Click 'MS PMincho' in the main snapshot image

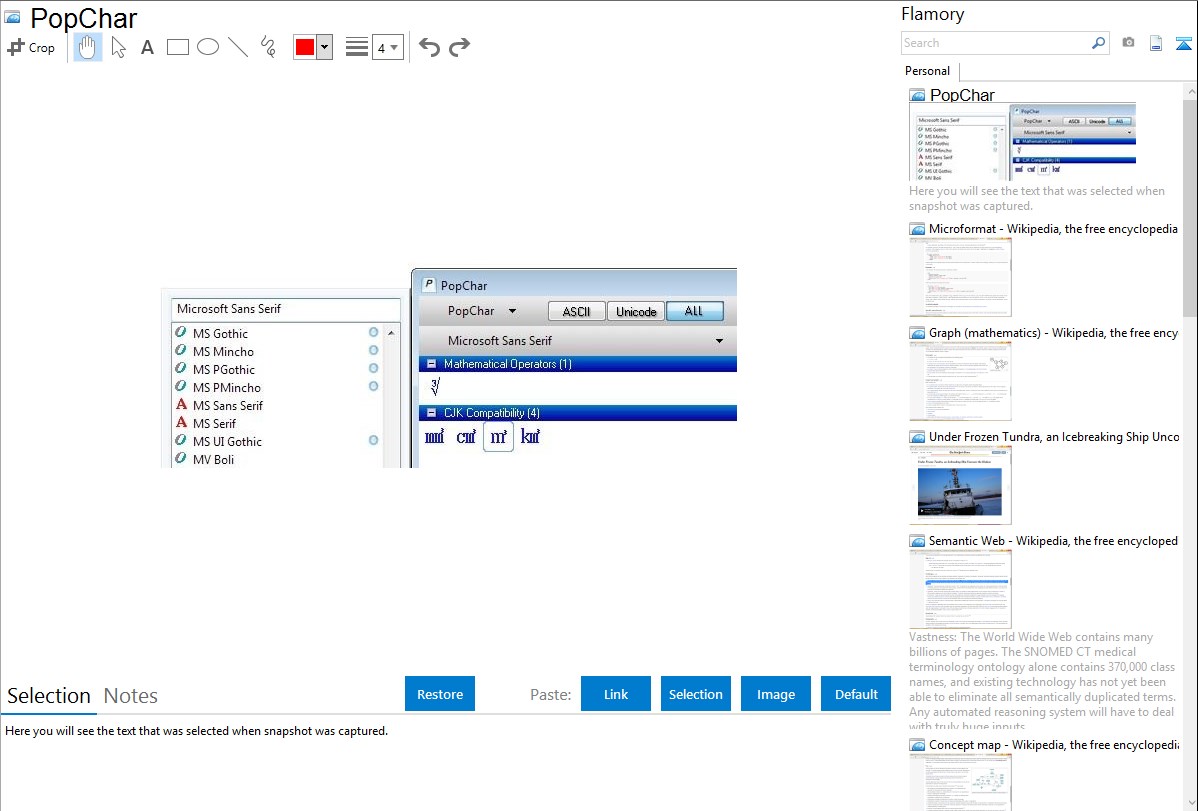tap(227, 388)
